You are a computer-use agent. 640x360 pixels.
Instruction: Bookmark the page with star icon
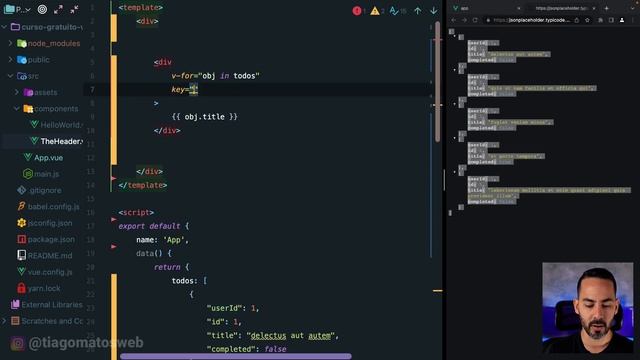(587, 20)
